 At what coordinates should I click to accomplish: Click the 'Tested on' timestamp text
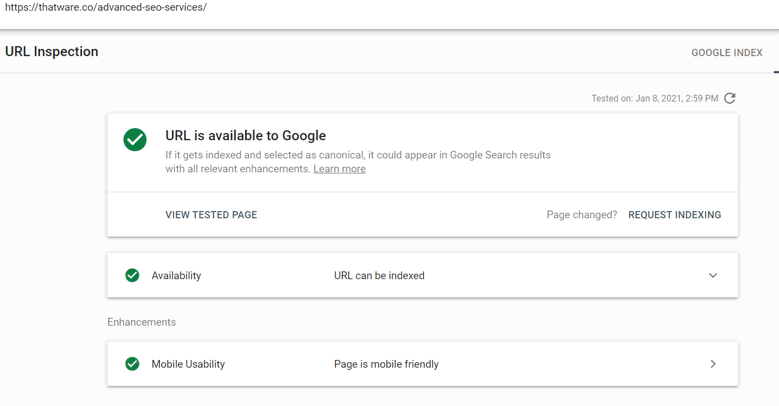click(654, 99)
